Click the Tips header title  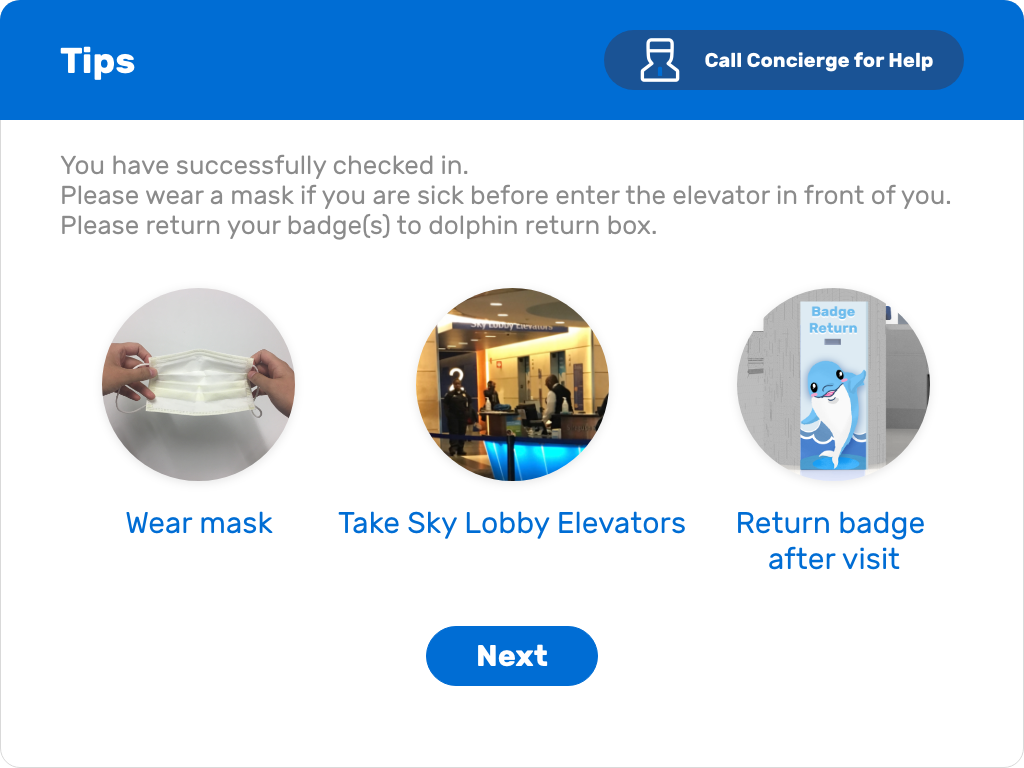(x=98, y=61)
